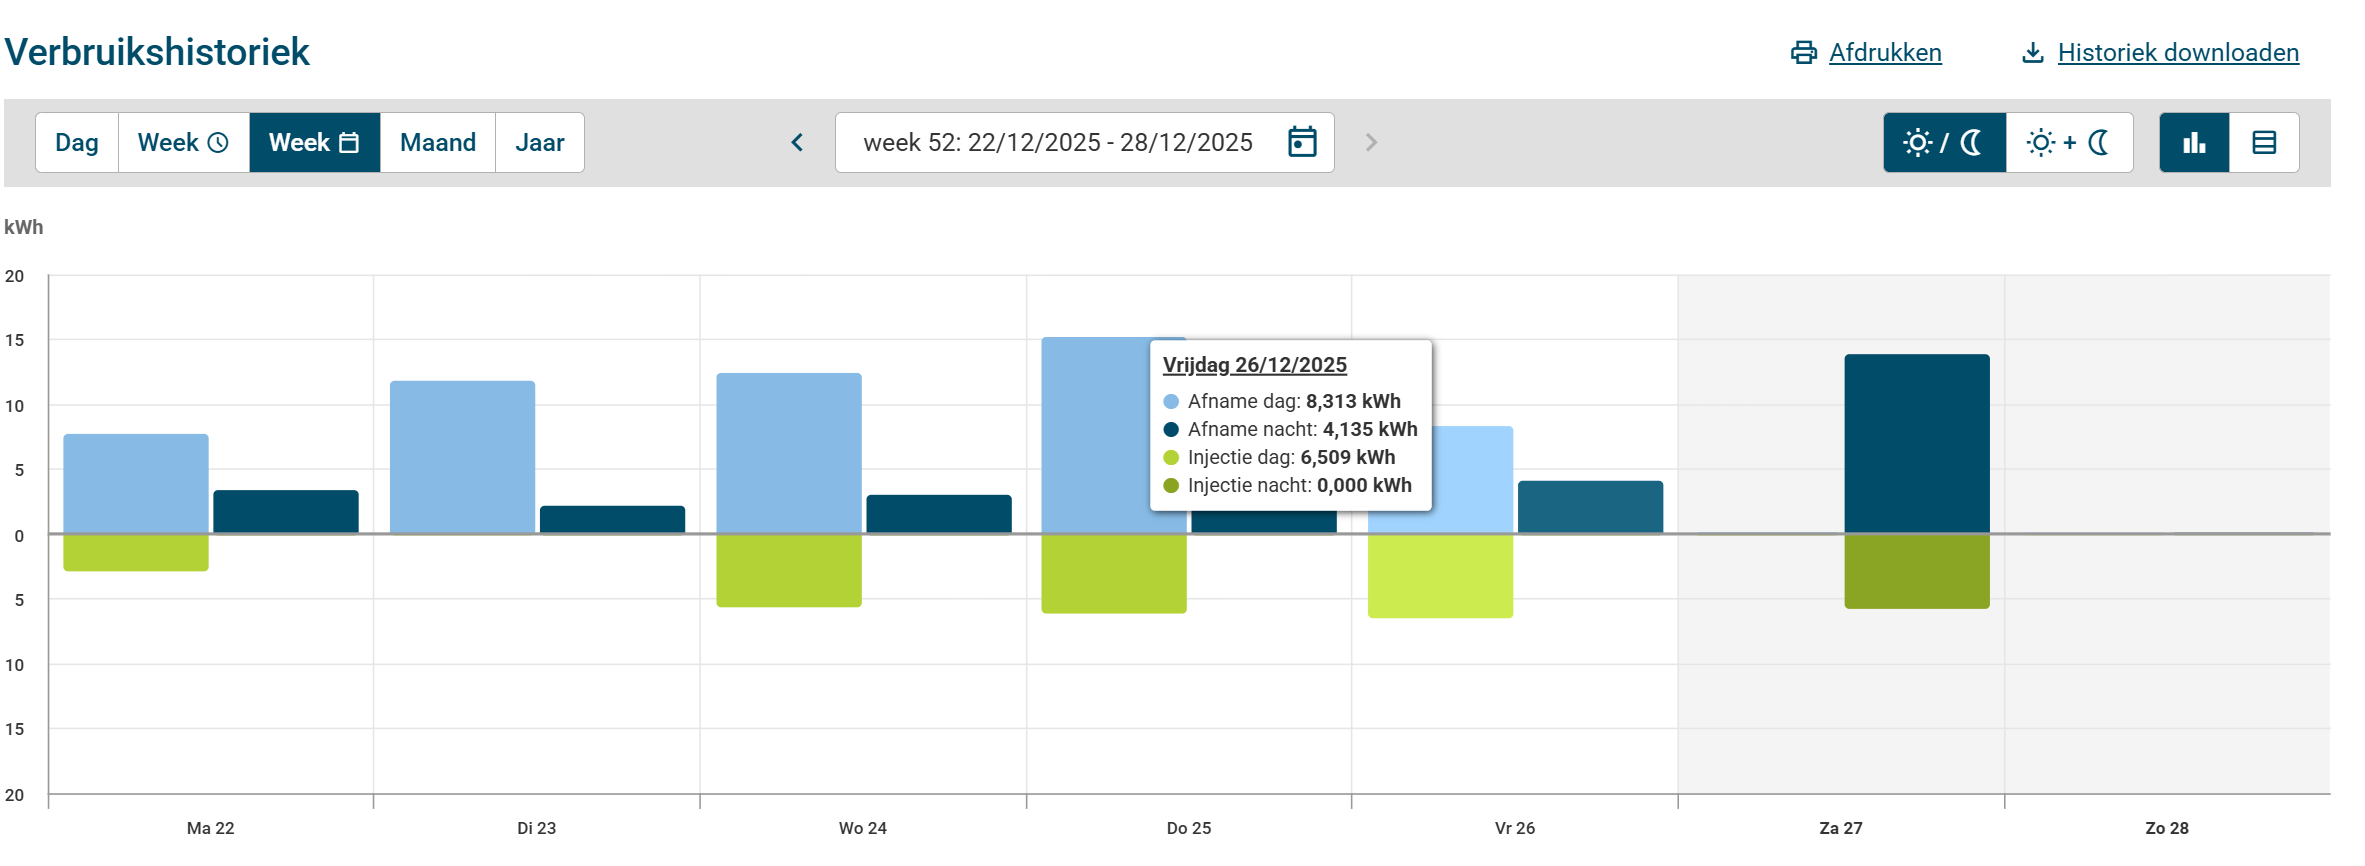Image resolution: width=2365 pixels, height=866 pixels.
Task: Switch to table list view
Action: click(x=2264, y=143)
